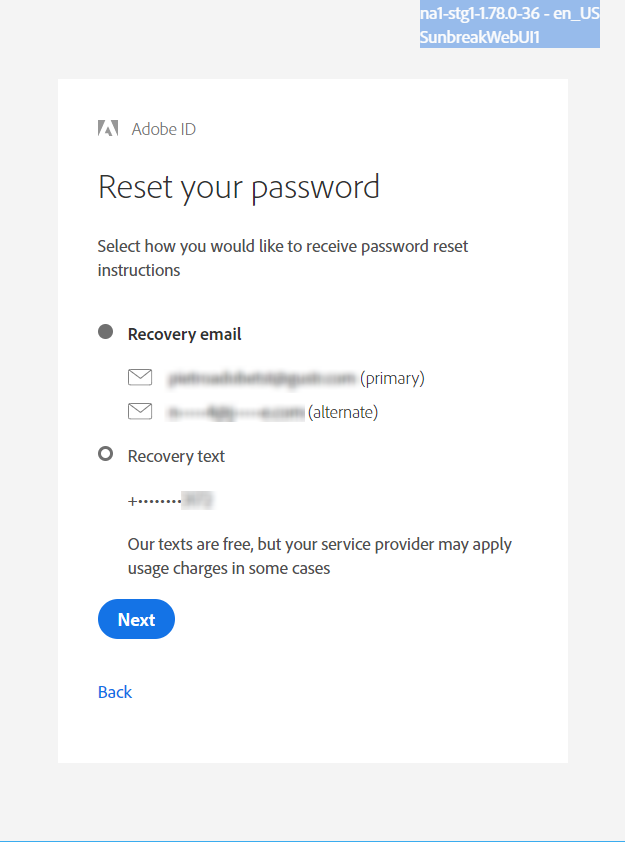This screenshot has width=625, height=842.
Task: Click the "Recovery email" option label
Action: pos(185,334)
